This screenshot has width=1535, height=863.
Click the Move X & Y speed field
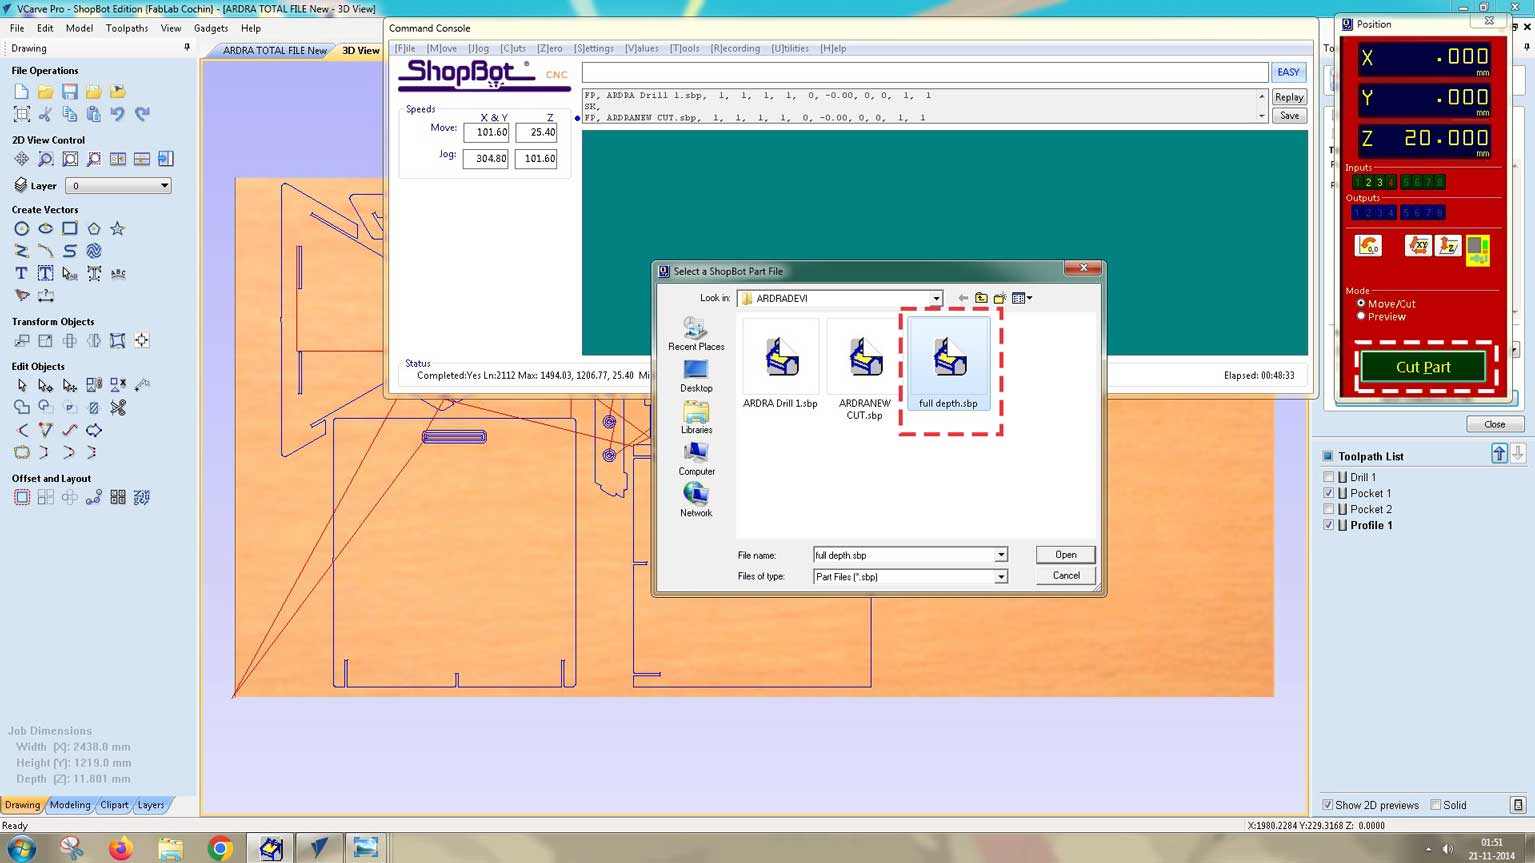(486, 132)
